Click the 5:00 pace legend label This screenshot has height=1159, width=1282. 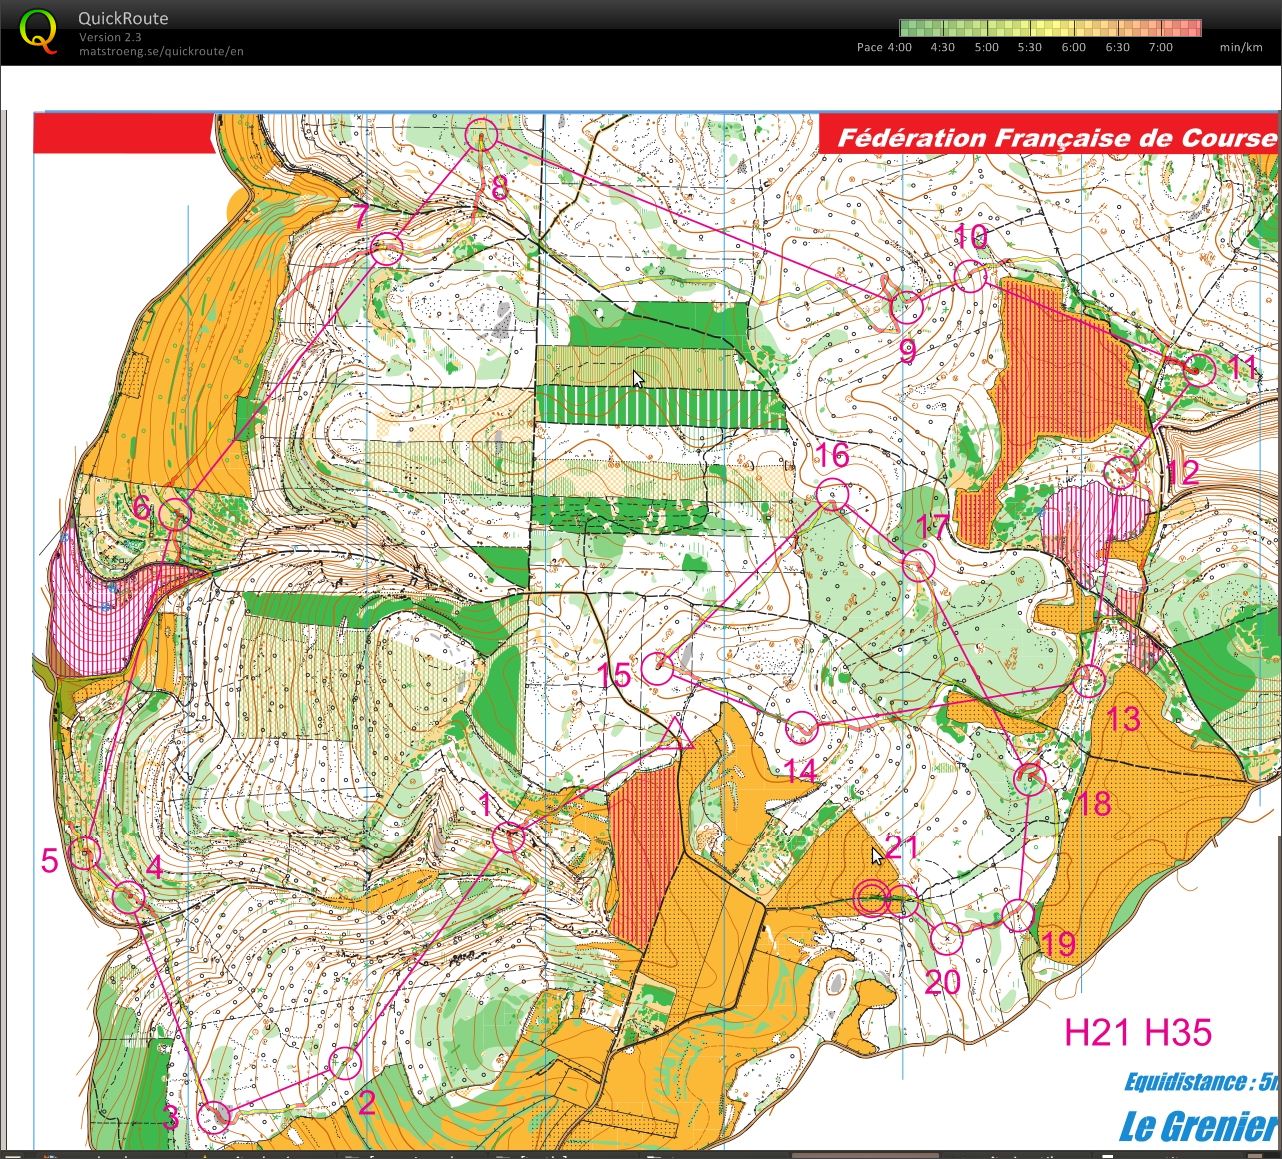(x=986, y=47)
